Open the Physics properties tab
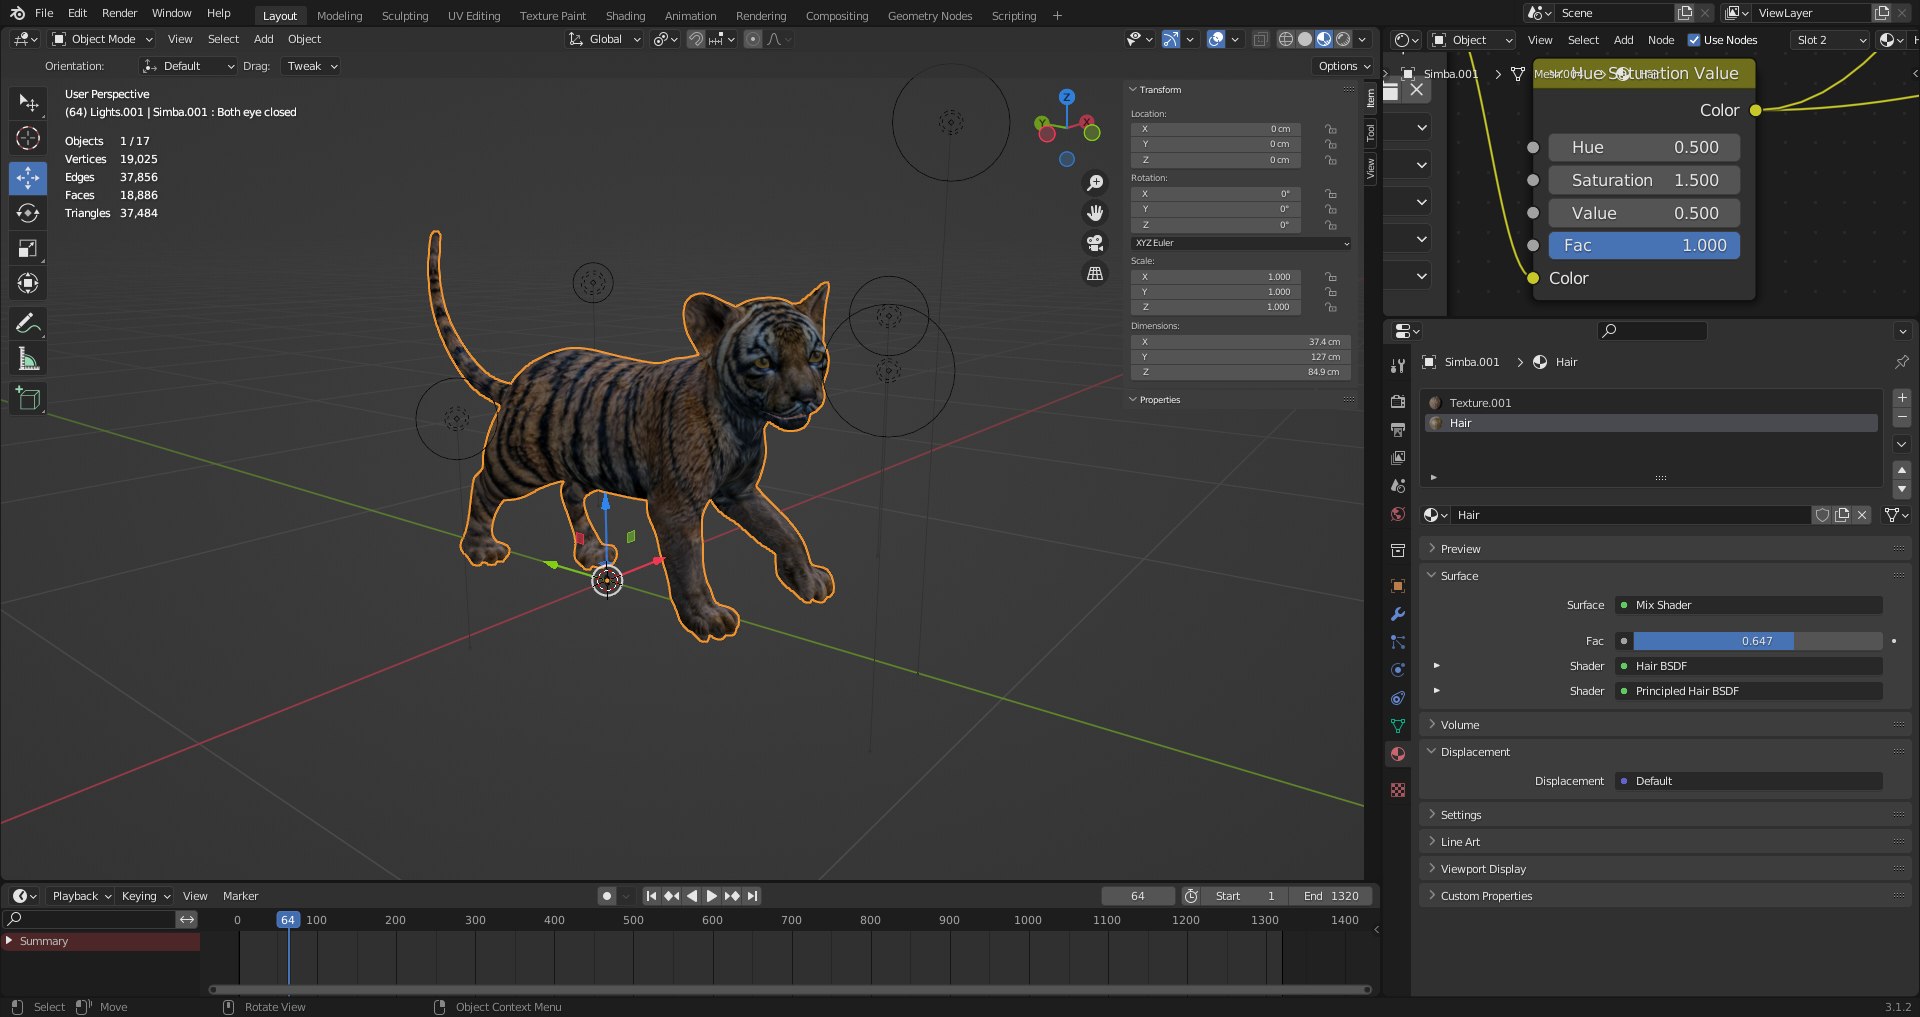Viewport: 1920px width, 1017px height. [1398, 670]
